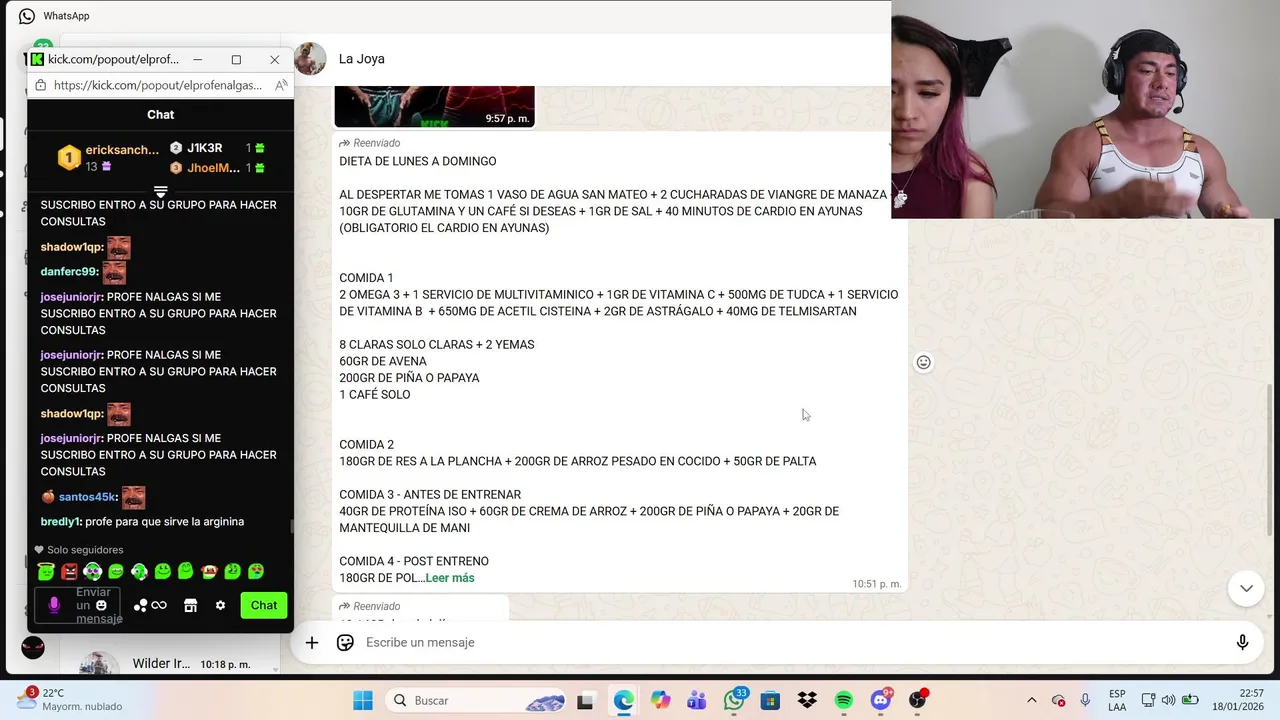This screenshot has width=1280, height=720.
Task: Jump to latest messages chevron button
Action: click(x=1246, y=588)
